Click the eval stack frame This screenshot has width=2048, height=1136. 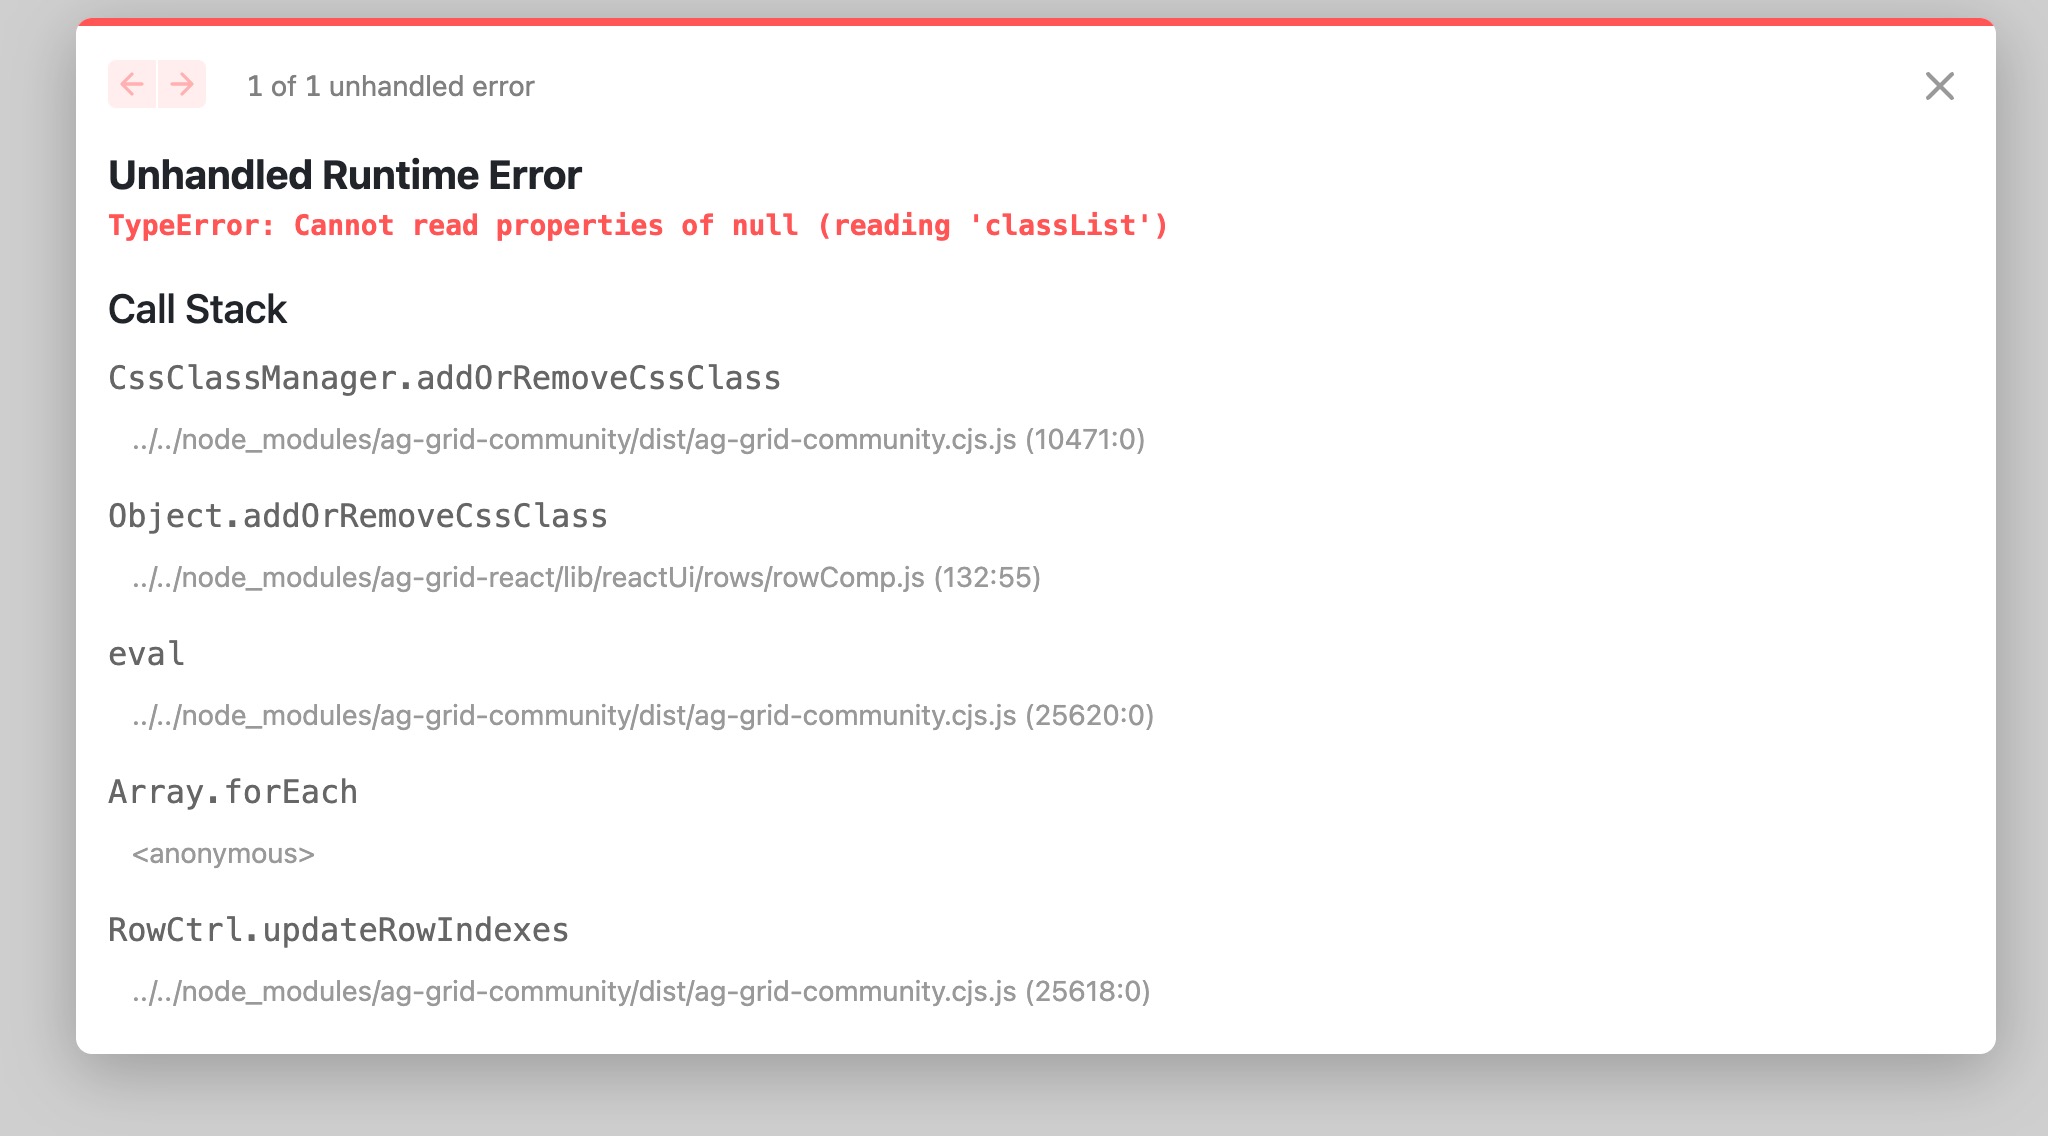click(x=146, y=654)
